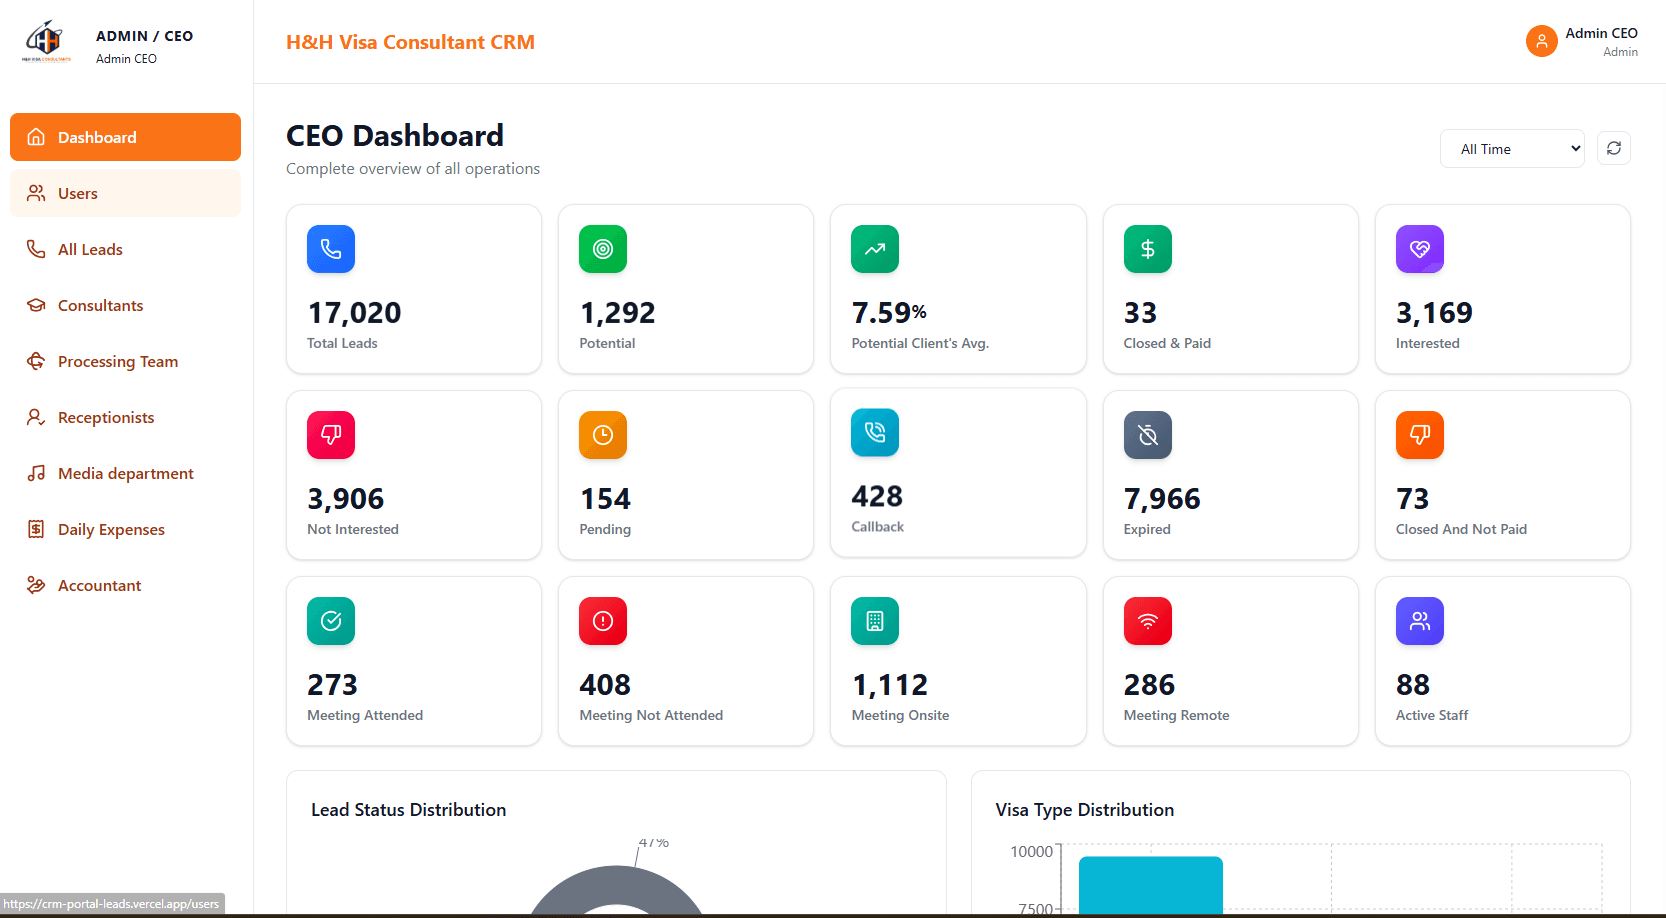Open the Dashboard sidebar item
Viewport: 1666px width, 918px height.
[x=125, y=137]
